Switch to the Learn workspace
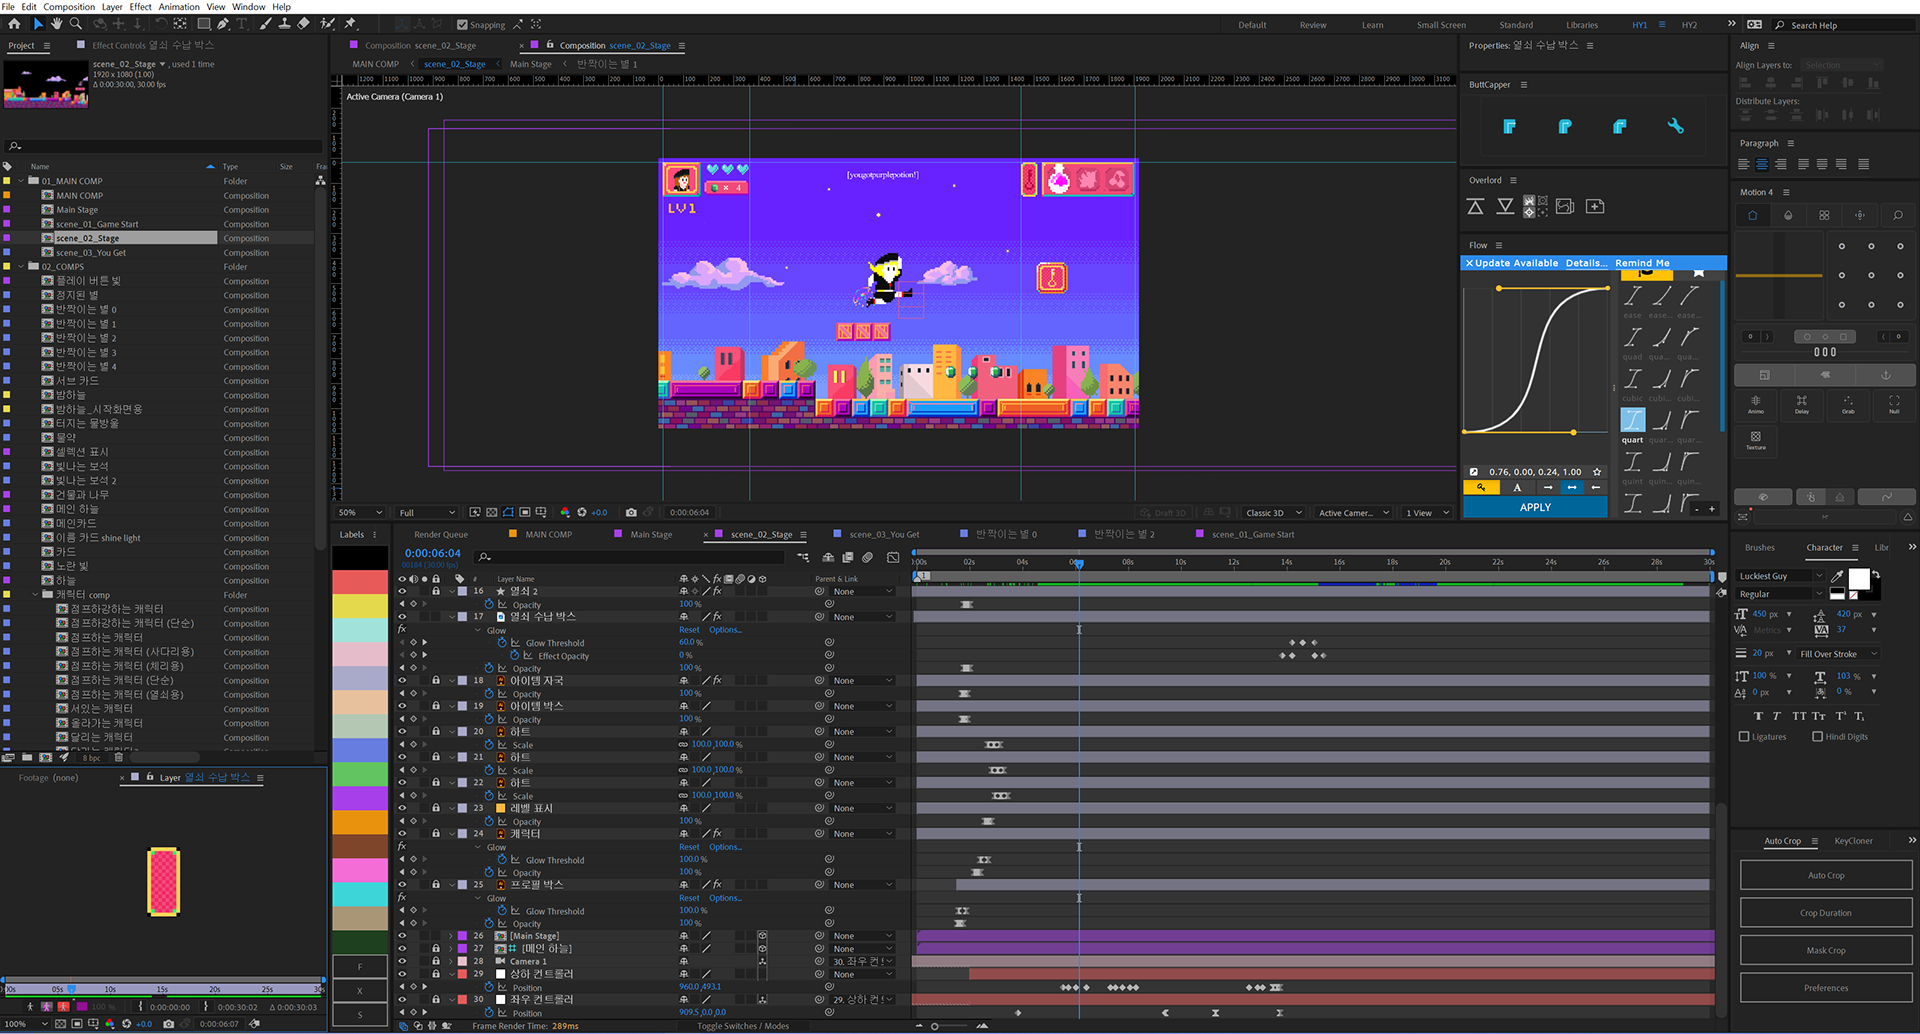 1372,25
